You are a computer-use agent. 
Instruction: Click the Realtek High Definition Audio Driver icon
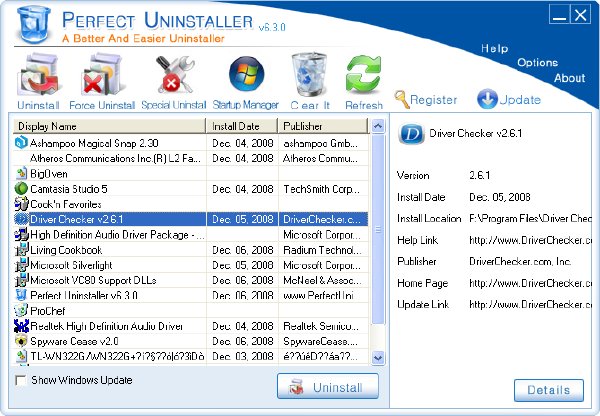(x=21, y=326)
